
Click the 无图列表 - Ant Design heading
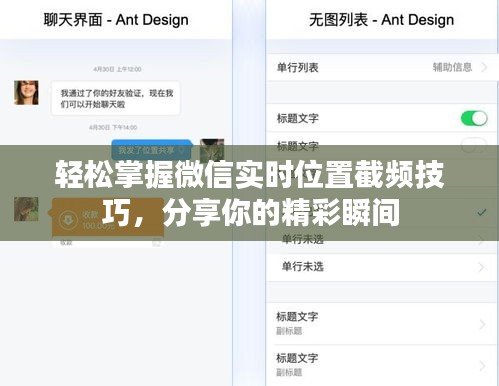(381, 20)
